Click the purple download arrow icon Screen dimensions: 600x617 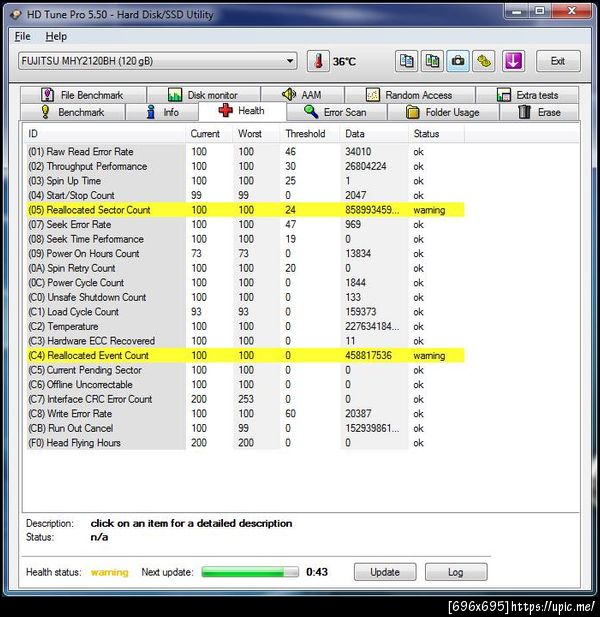[x=513, y=61]
